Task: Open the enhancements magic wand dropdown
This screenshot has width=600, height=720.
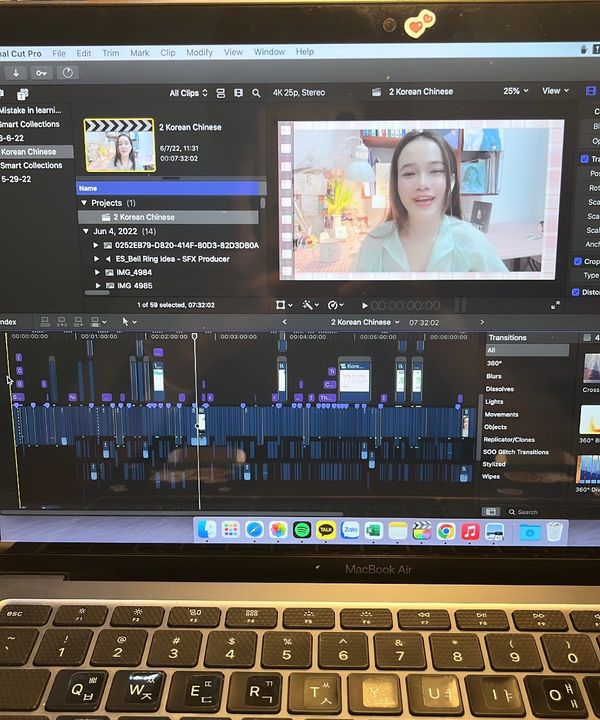Action: [x=311, y=305]
